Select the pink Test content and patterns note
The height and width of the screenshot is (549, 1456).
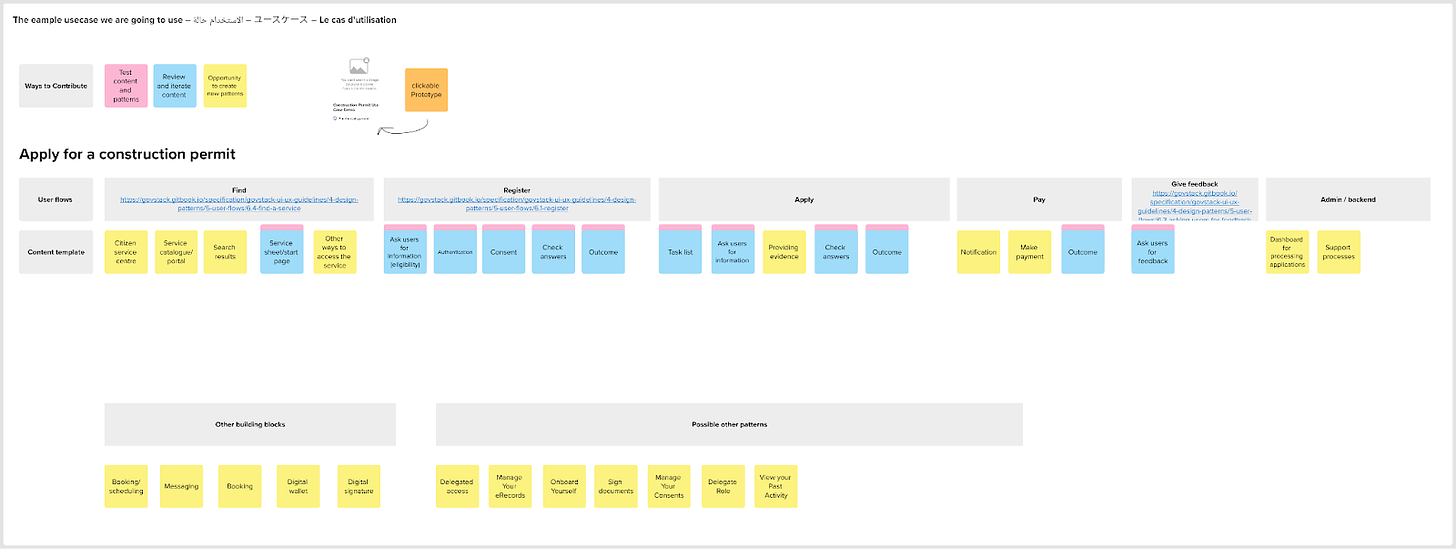click(126, 86)
